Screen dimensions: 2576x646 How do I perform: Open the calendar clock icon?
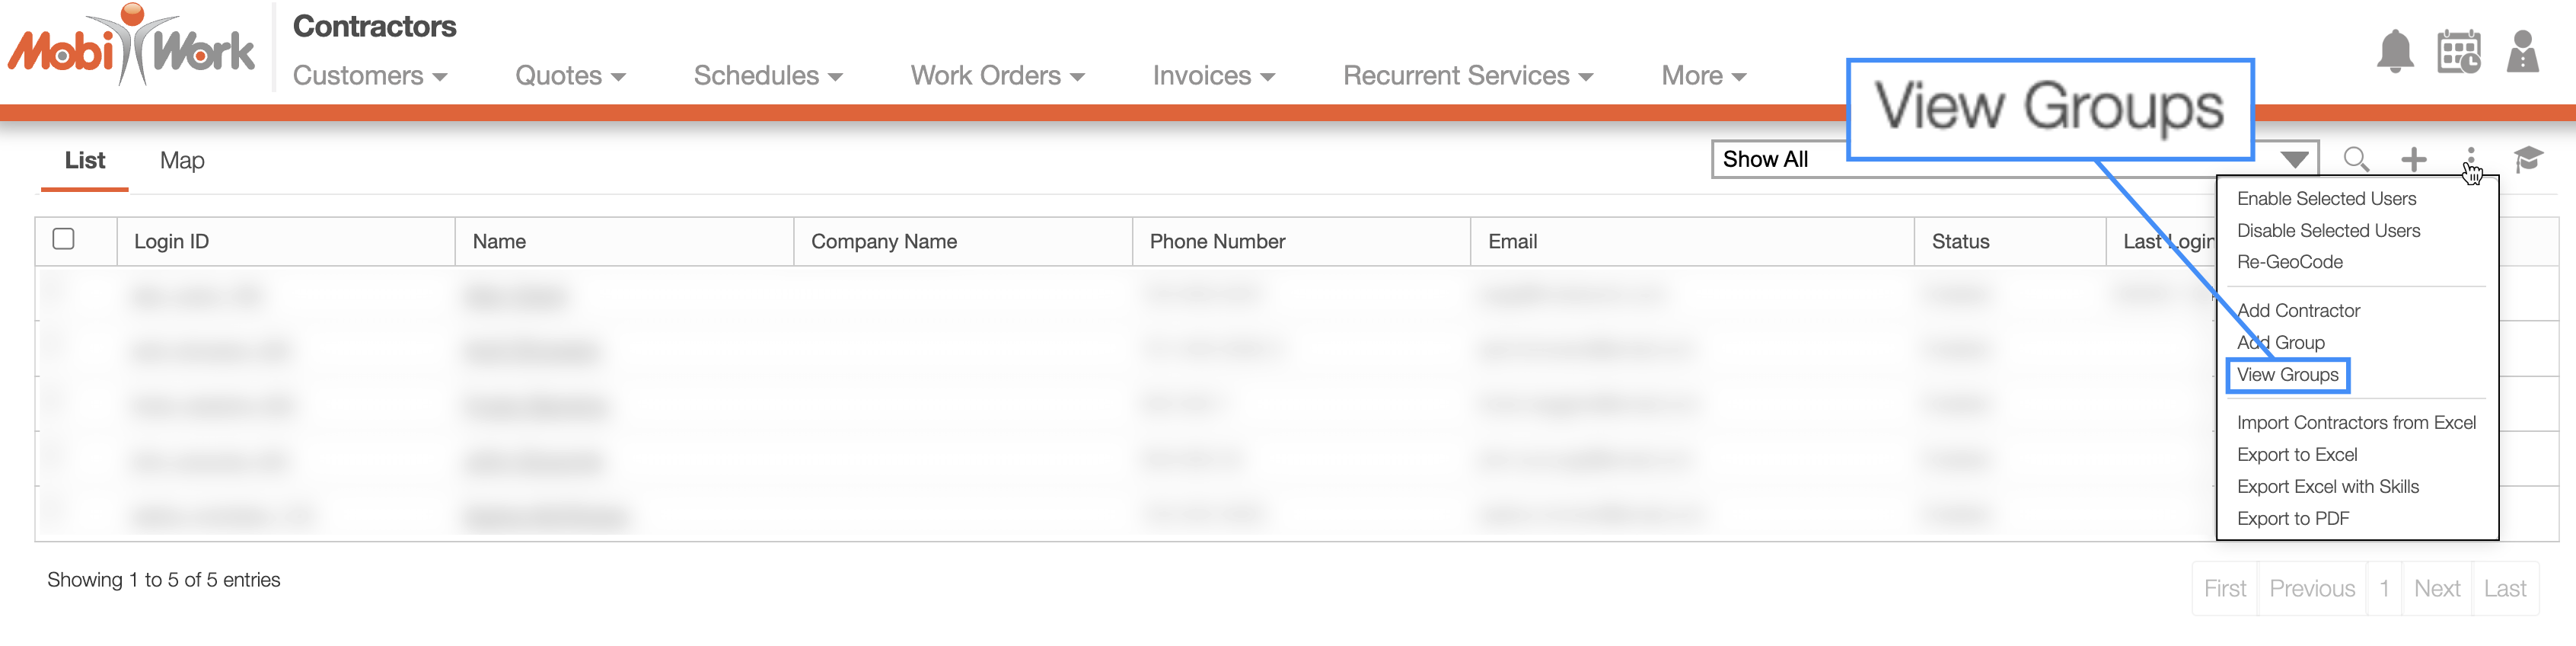click(x=2459, y=51)
